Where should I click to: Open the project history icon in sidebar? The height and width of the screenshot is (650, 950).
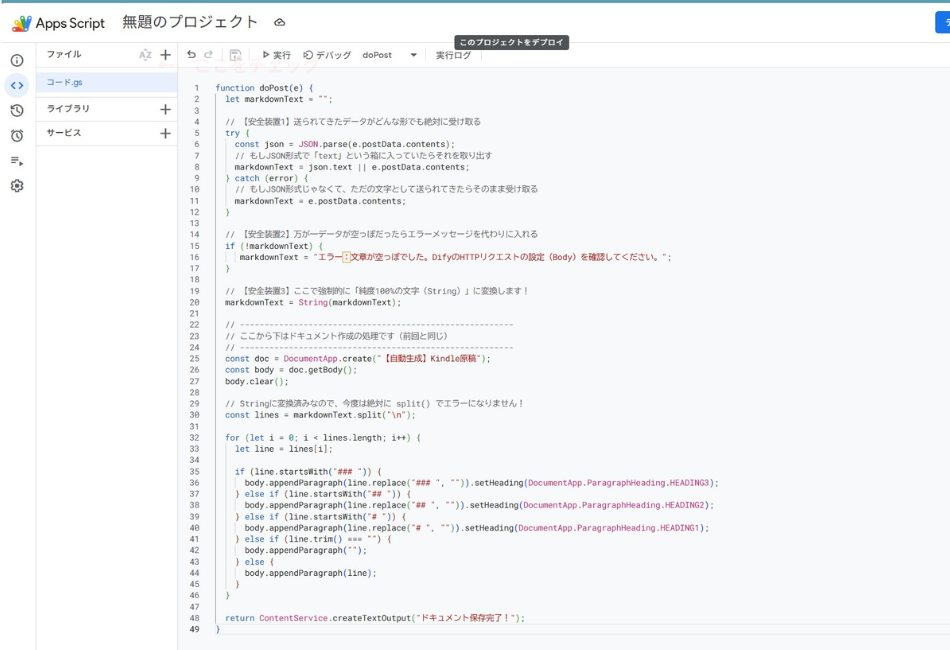(x=17, y=110)
